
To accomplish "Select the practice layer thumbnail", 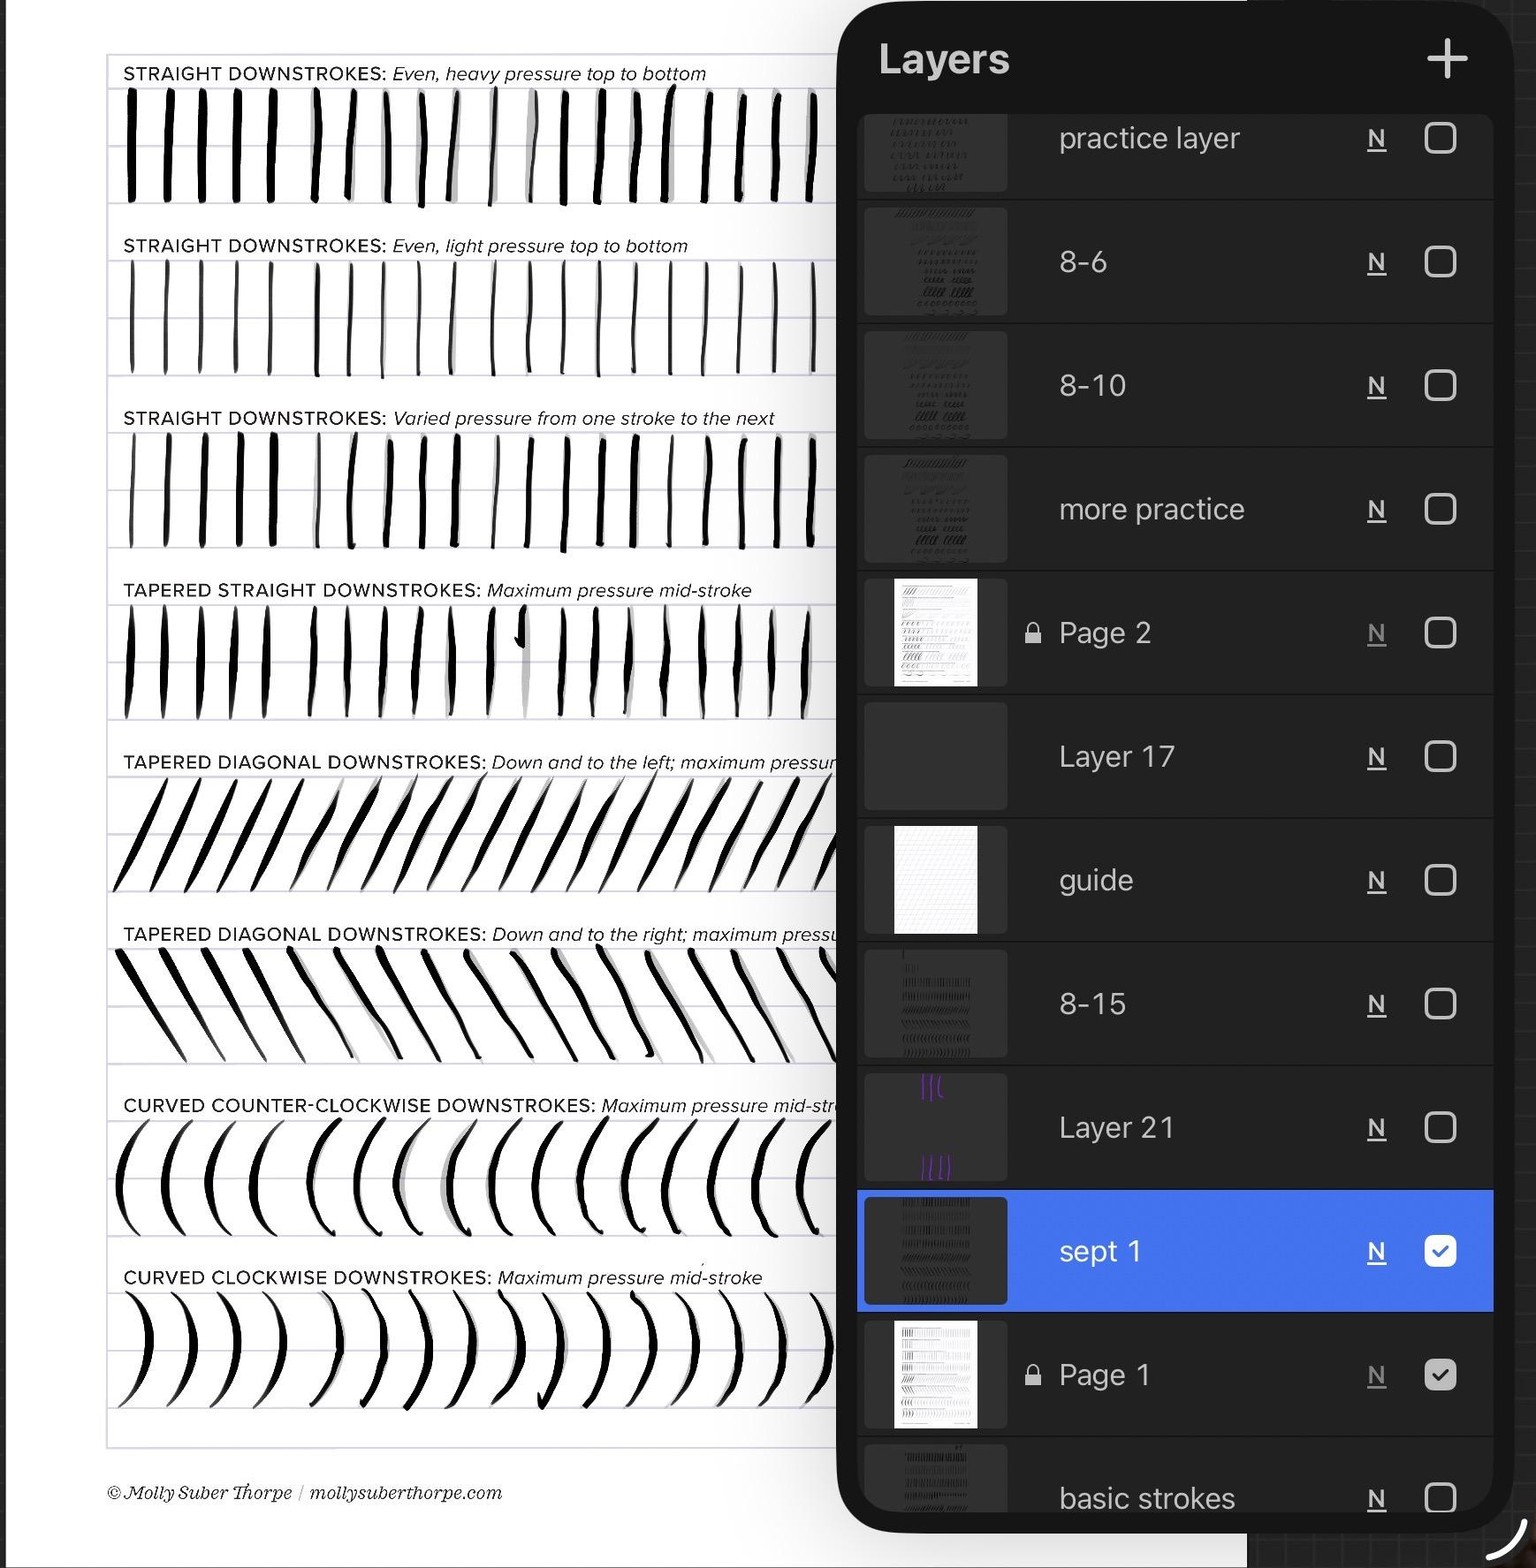I will click(935, 153).
